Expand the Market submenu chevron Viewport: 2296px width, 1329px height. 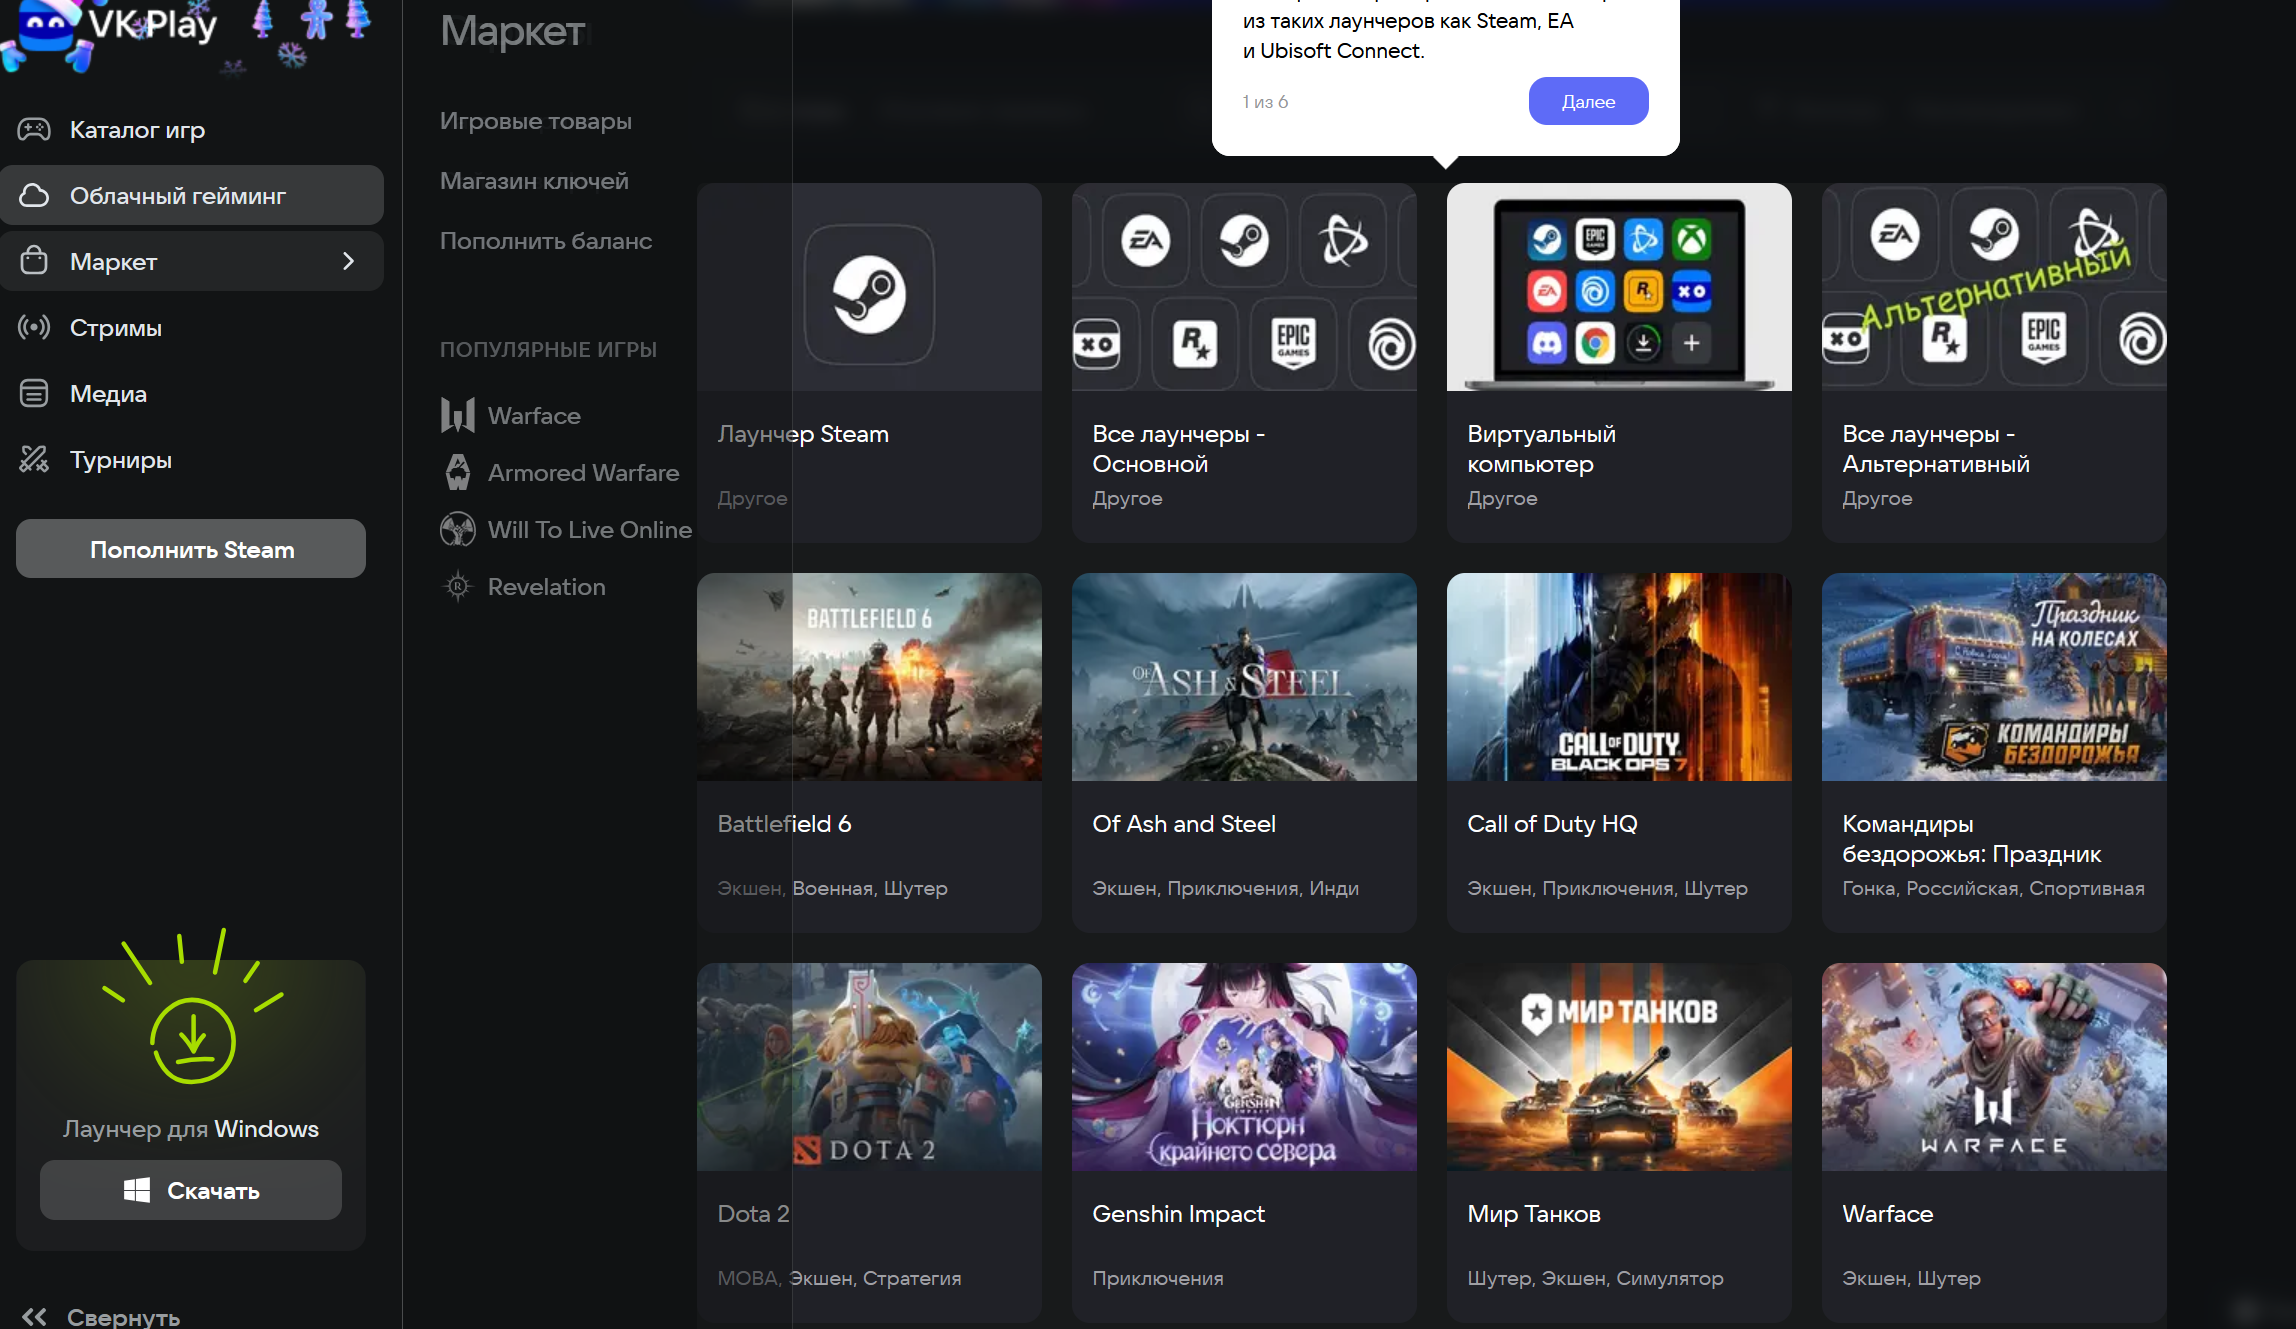click(x=348, y=262)
